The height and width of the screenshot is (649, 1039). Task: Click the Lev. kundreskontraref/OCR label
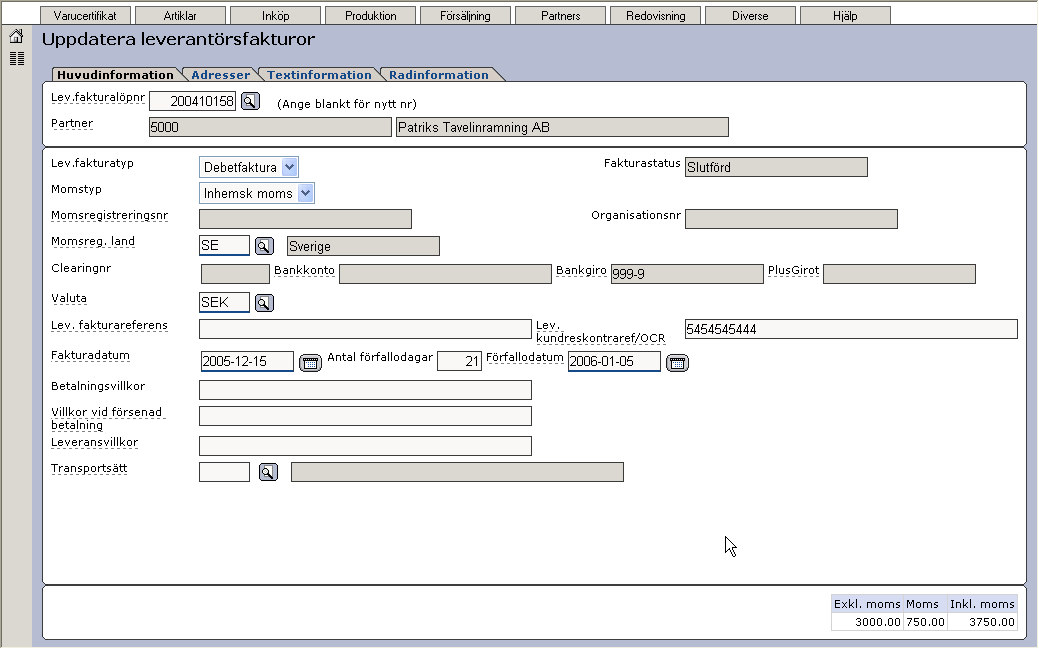(600, 331)
